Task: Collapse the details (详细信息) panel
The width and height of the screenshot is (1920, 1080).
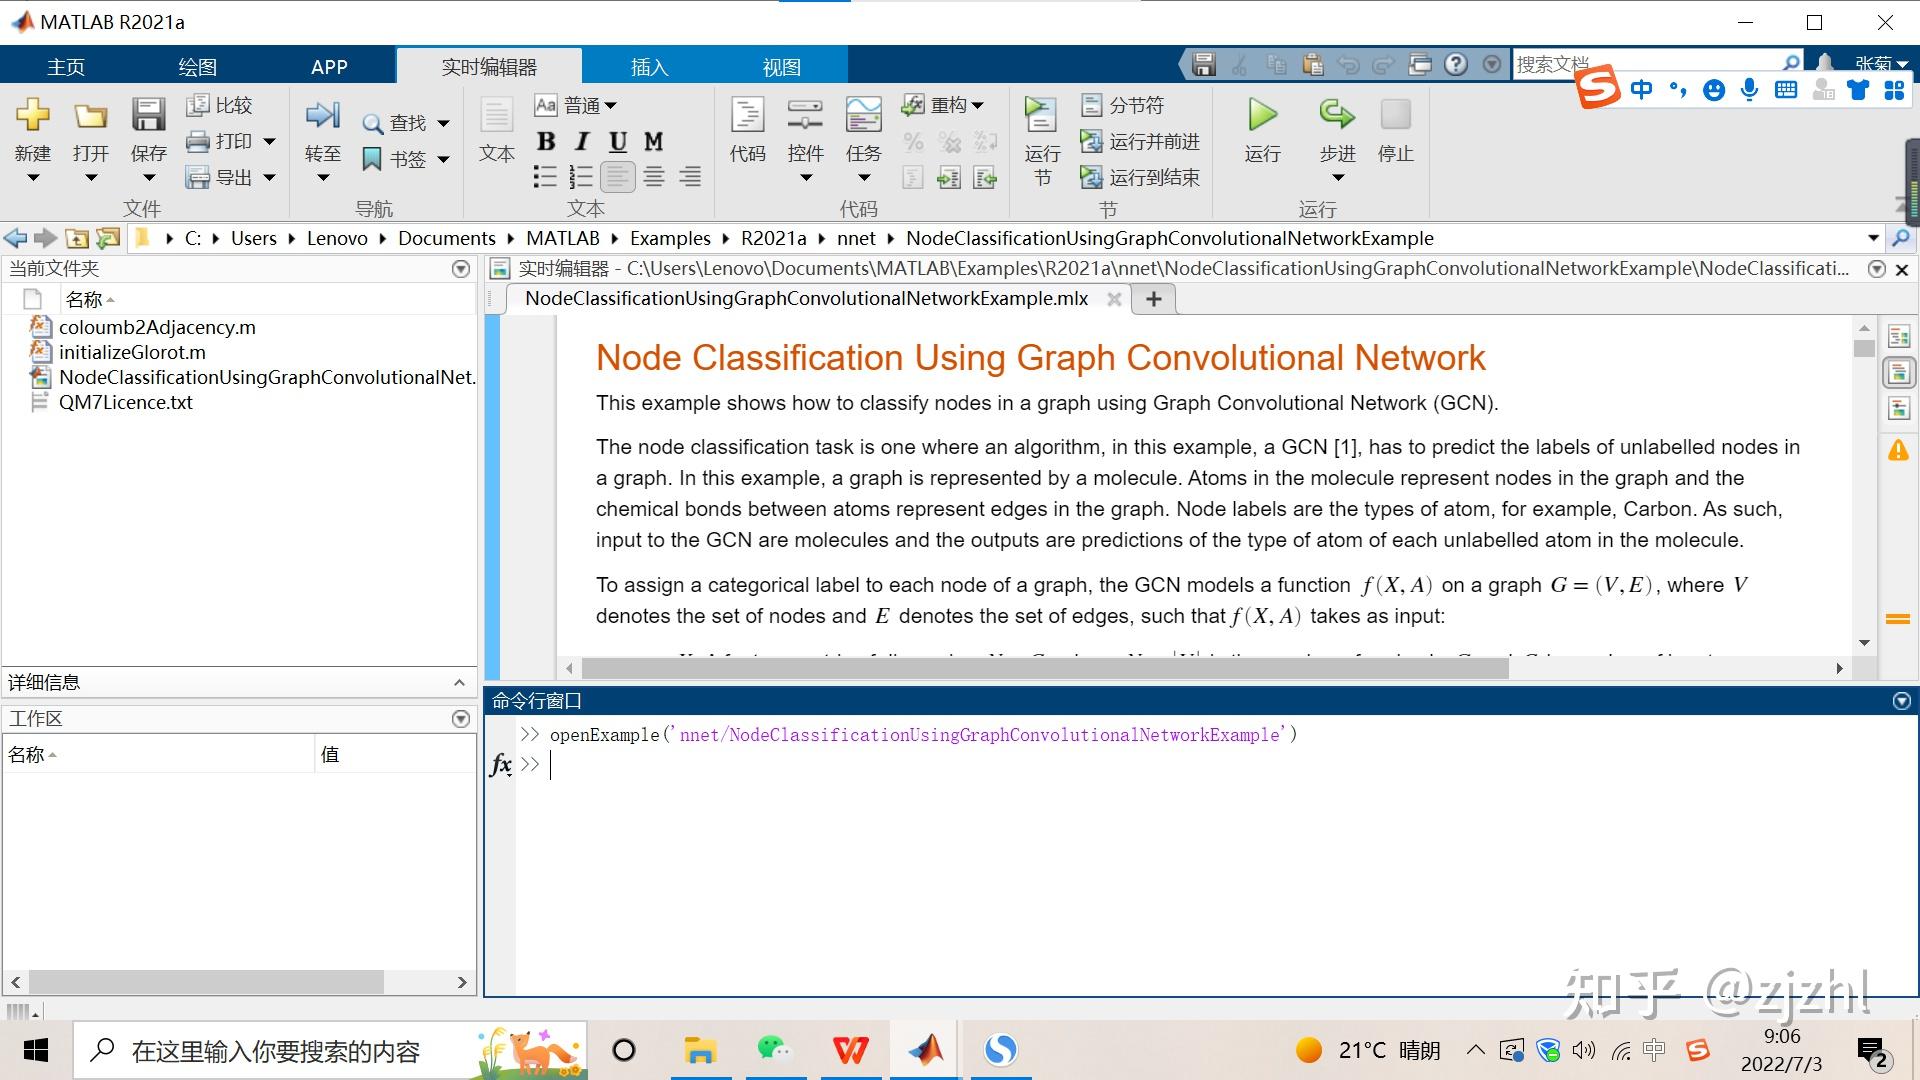Action: pyautogui.click(x=459, y=683)
